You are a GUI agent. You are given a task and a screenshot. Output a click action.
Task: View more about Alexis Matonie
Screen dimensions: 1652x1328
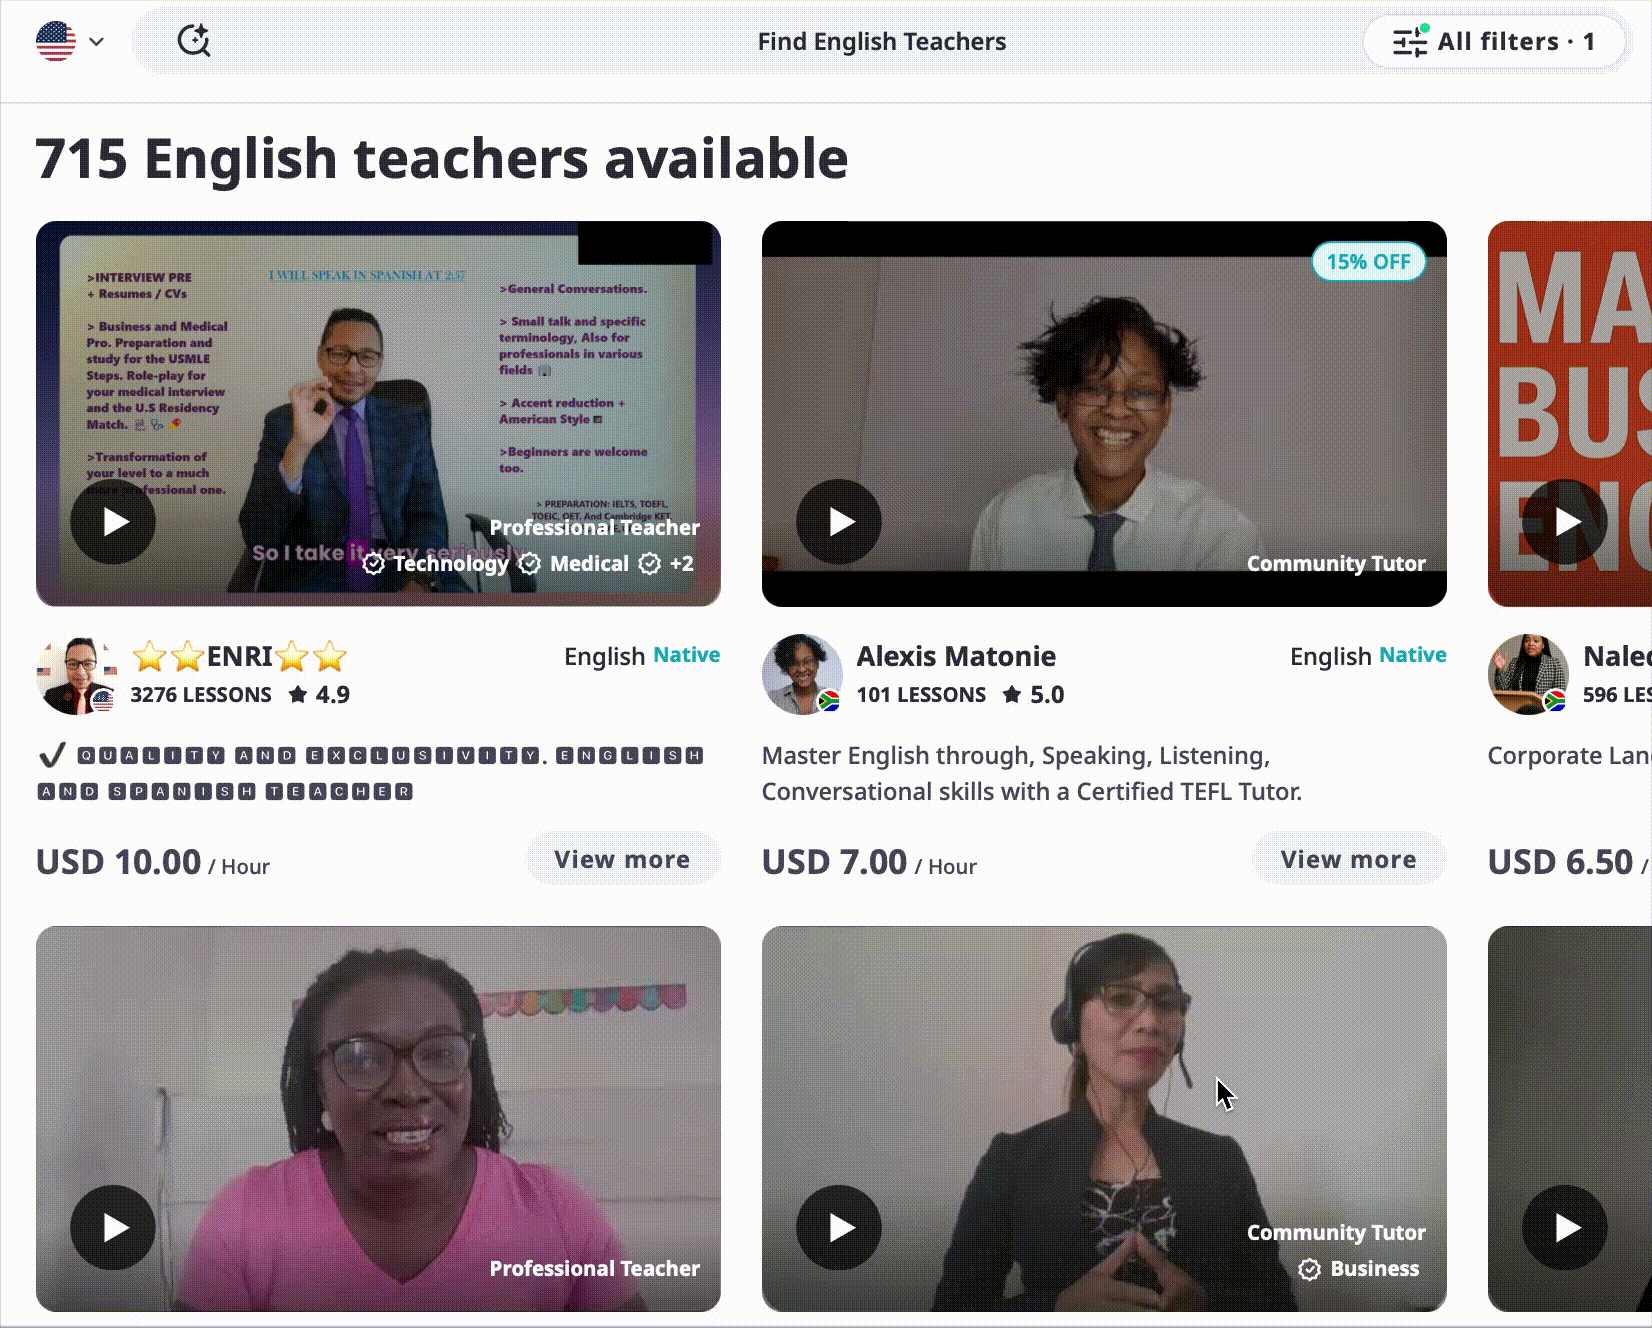point(1348,859)
